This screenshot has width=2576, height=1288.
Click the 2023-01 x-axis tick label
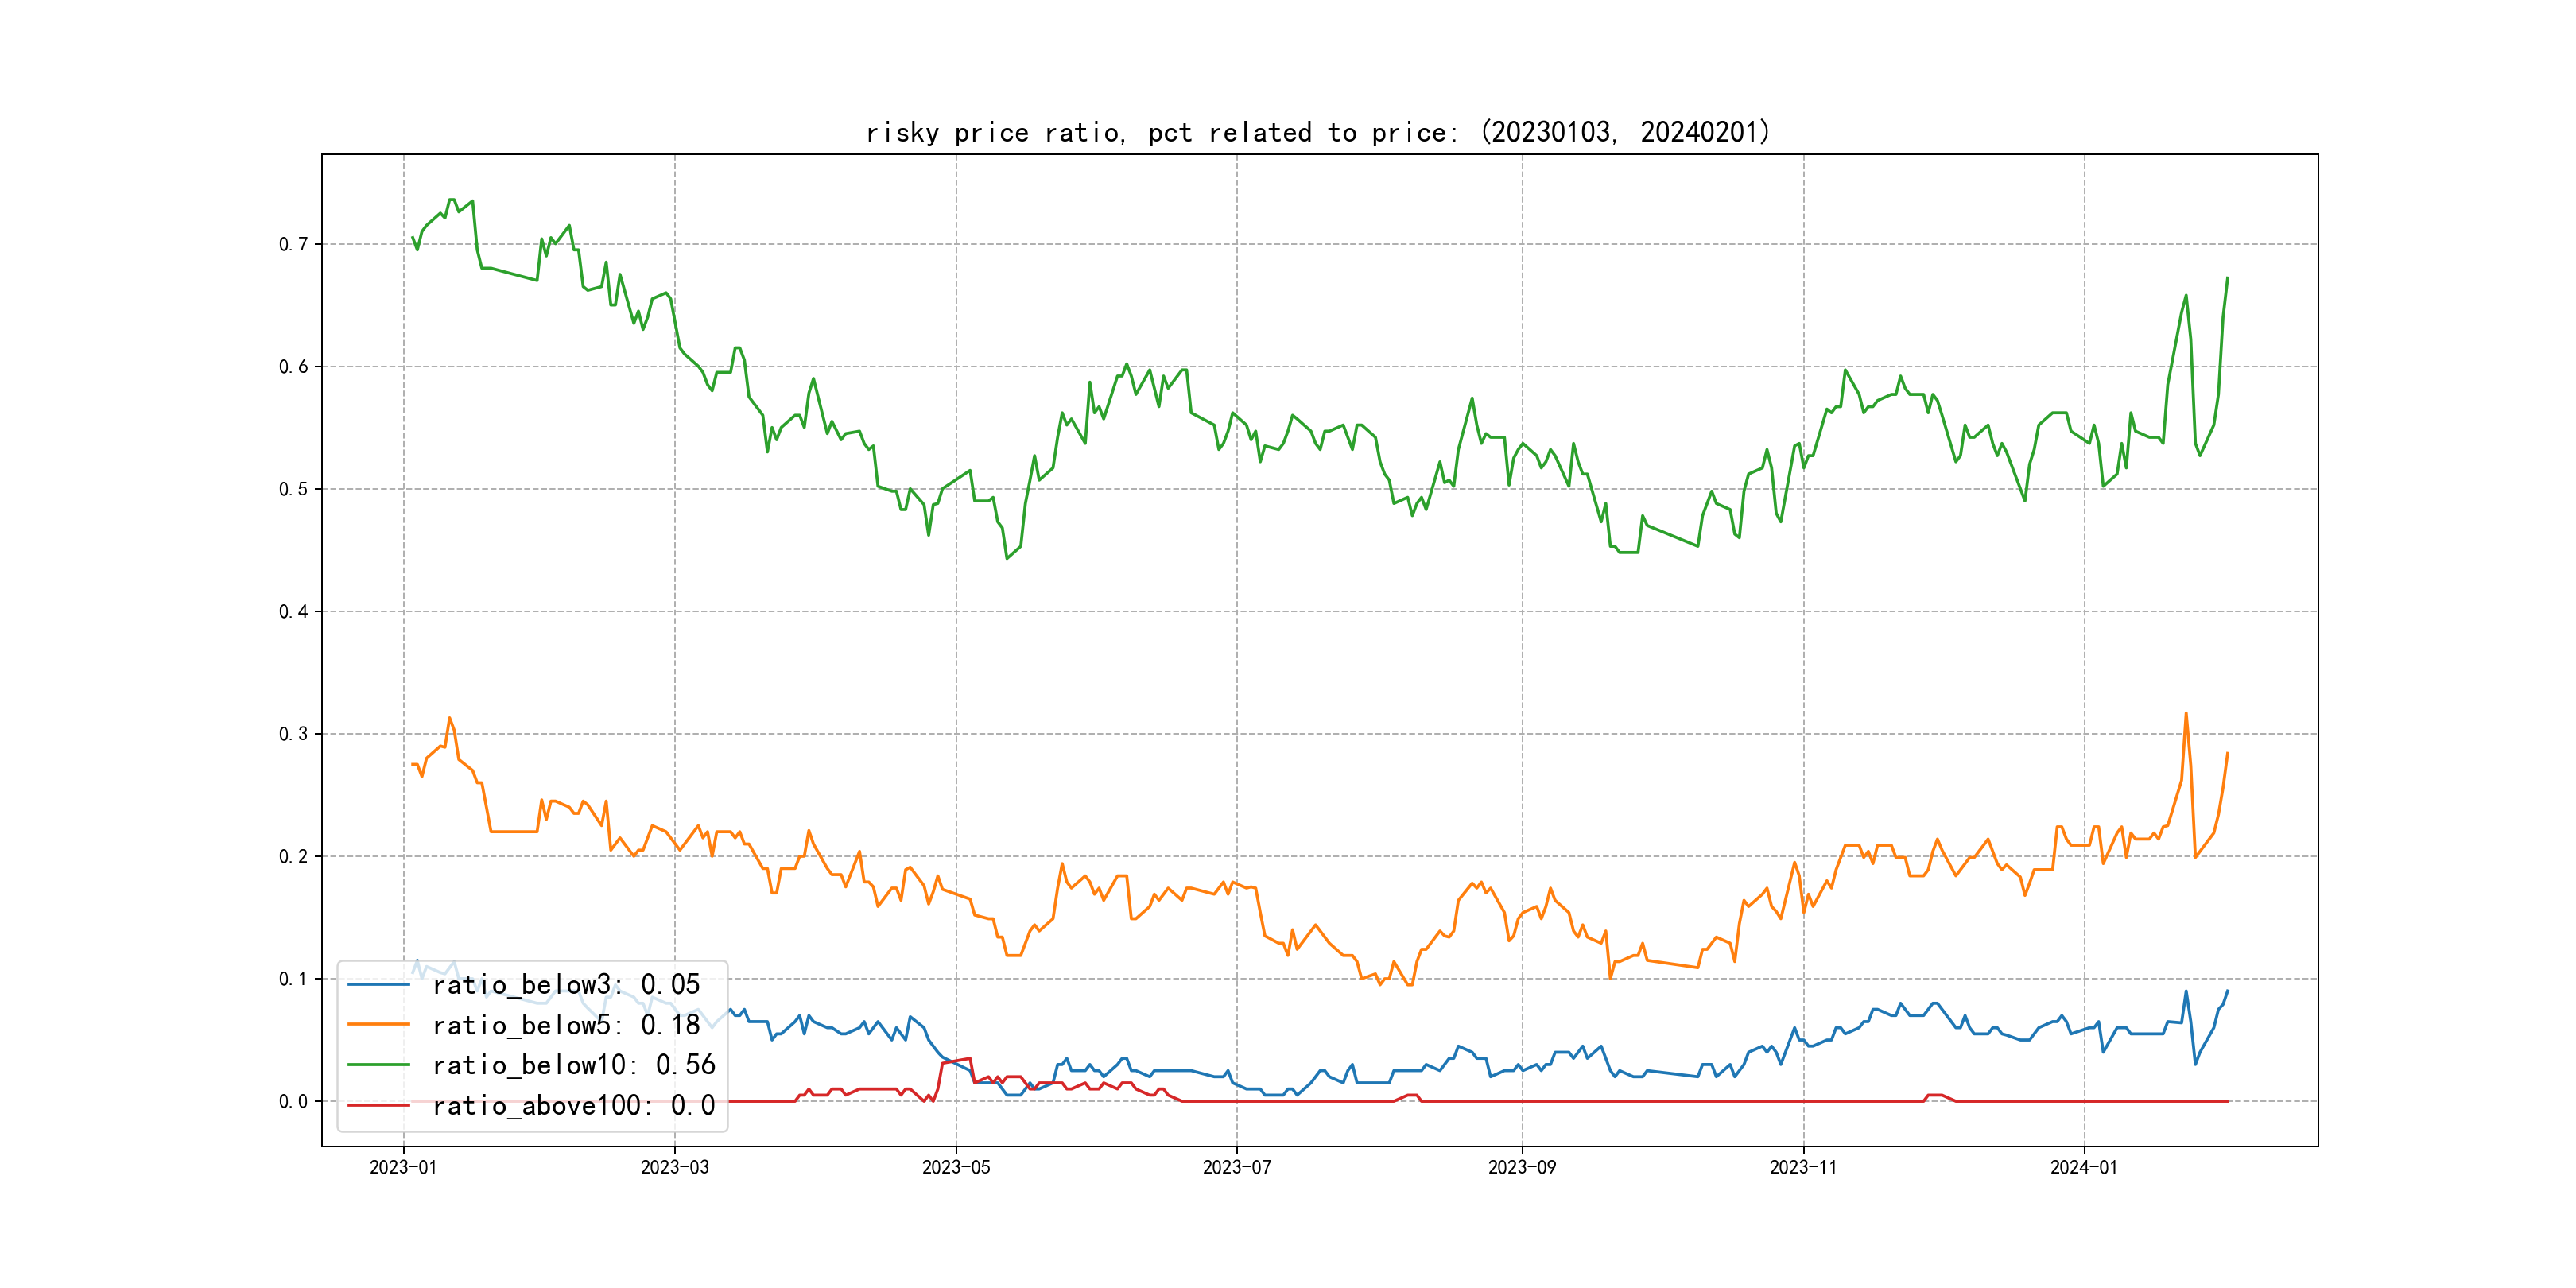[403, 1167]
